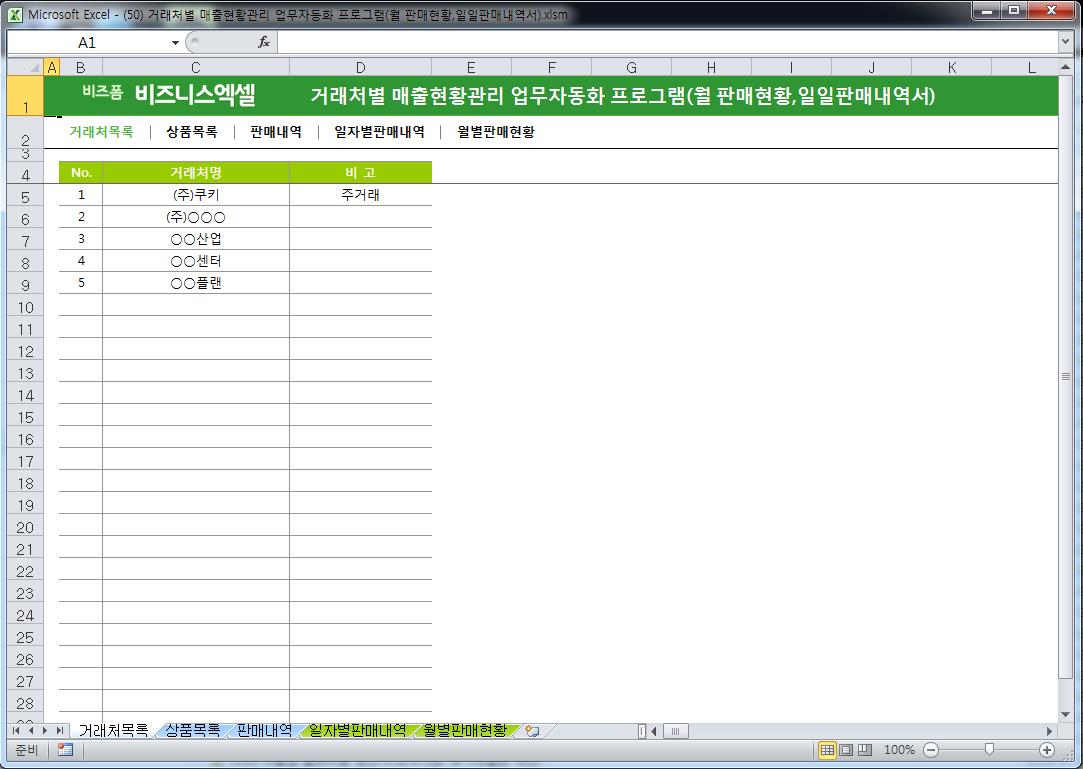Switch to the 일자별판매내역 sheet tab

coord(358,730)
